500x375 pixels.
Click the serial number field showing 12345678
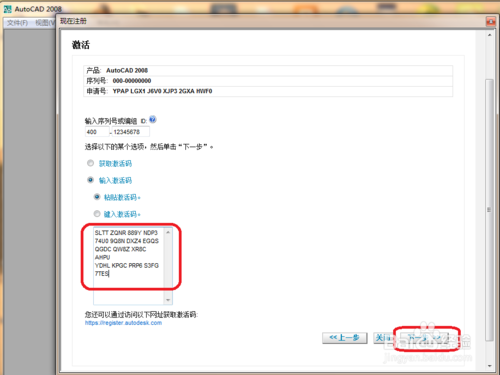point(131,132)
